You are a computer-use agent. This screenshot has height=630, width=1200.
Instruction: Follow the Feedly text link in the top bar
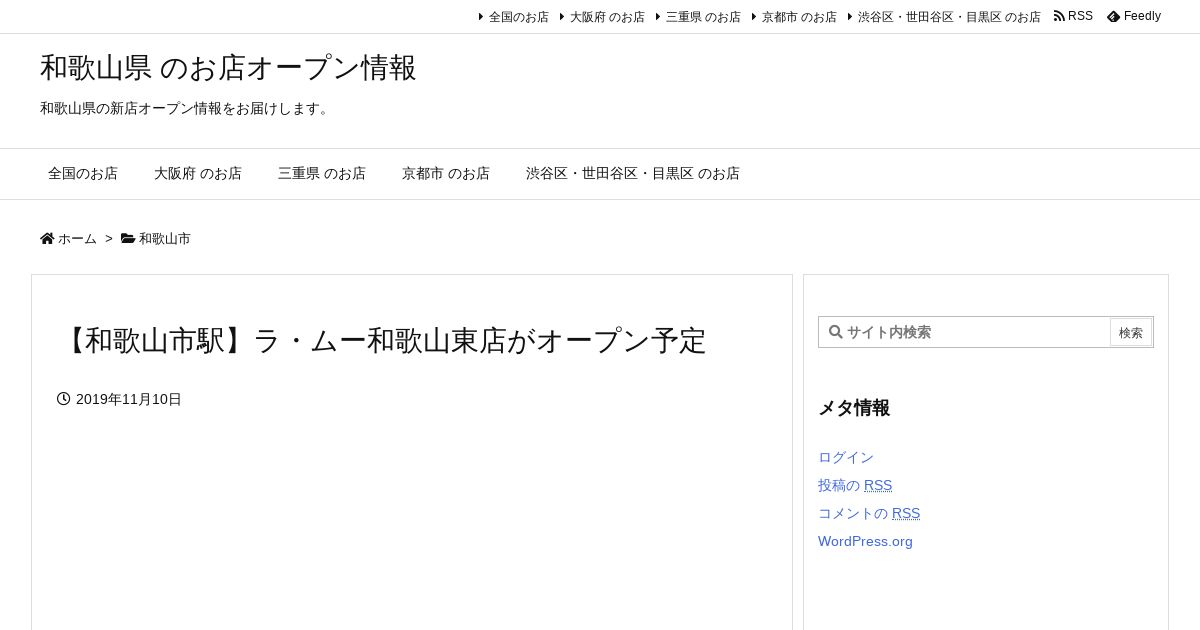(1142, 16)
